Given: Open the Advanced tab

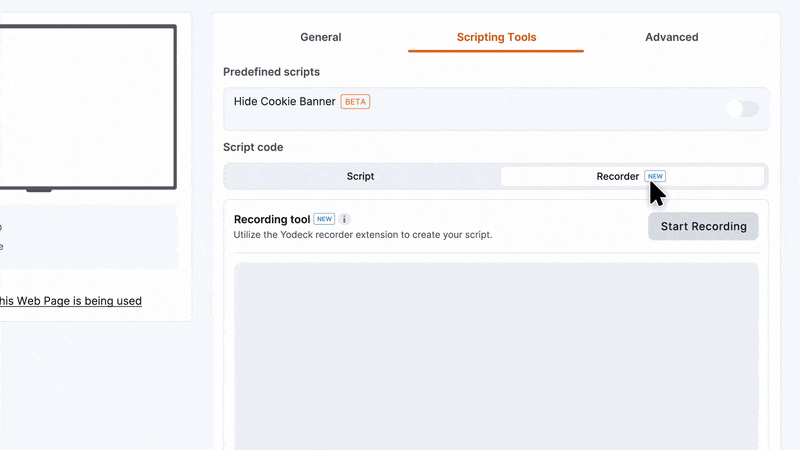Looking at the screenshot, I should tap(671, 37).
